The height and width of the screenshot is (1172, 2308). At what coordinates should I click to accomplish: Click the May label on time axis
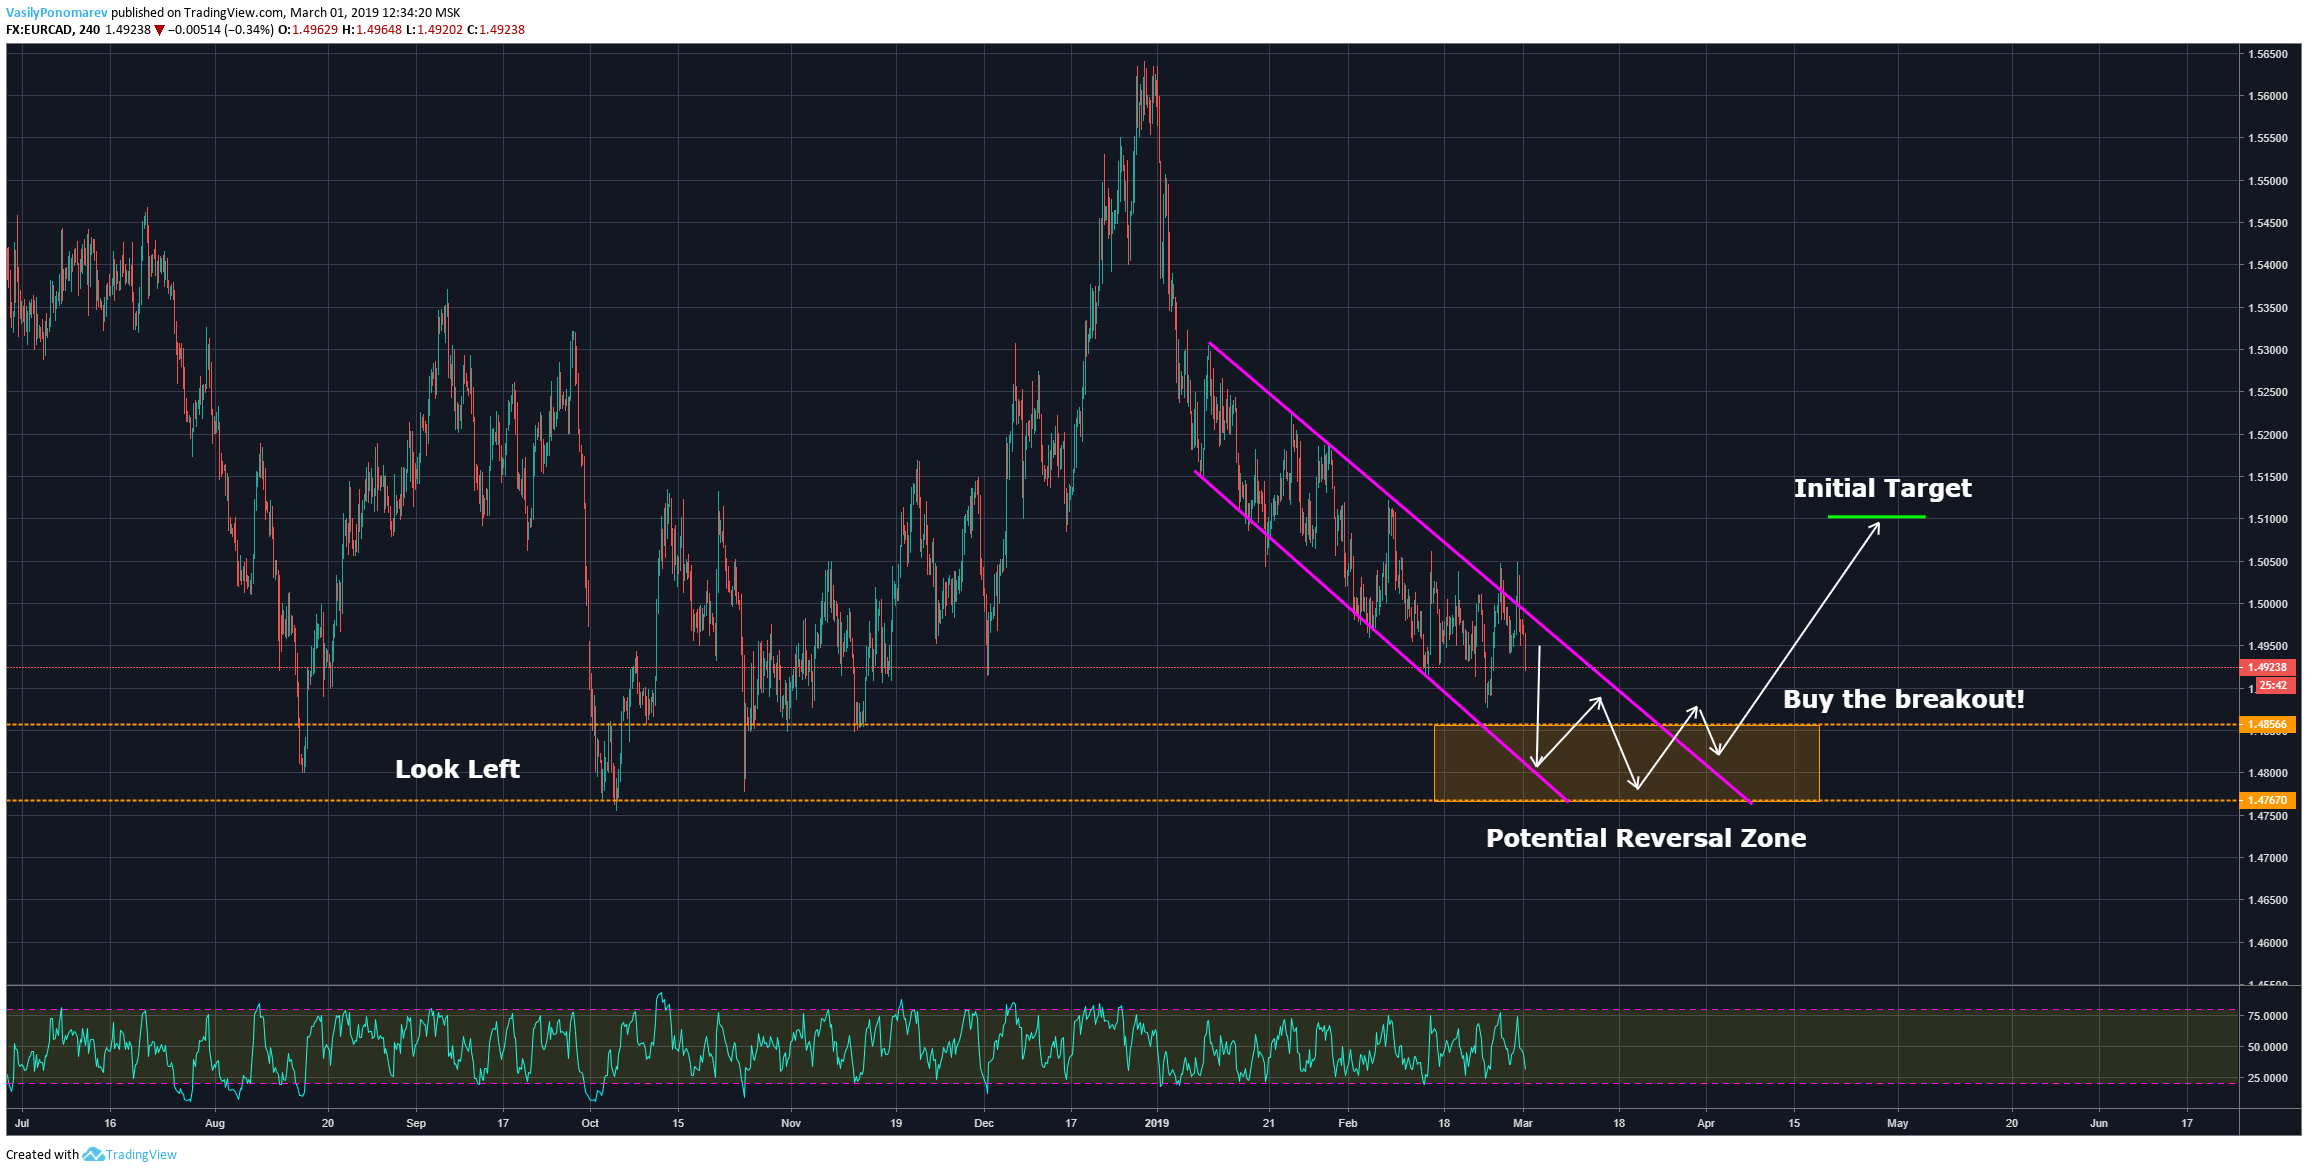point(1898,1123)
